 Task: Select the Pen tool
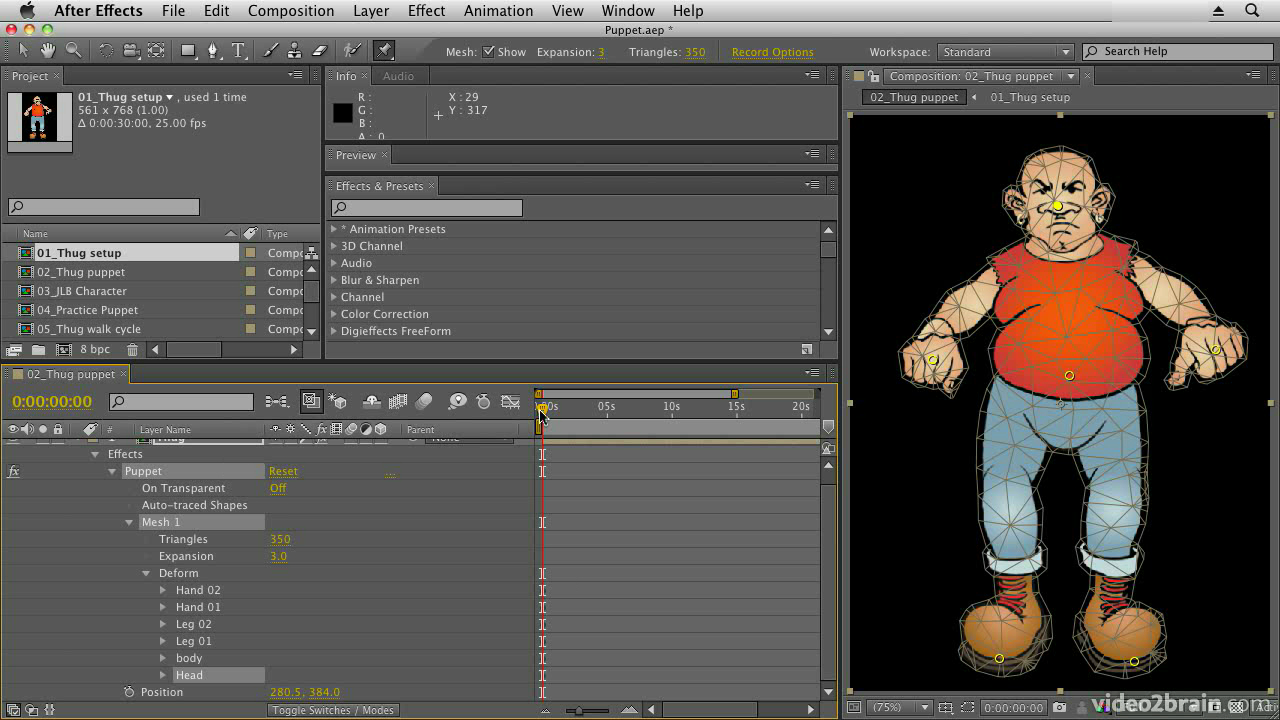[x=213, y=50]
